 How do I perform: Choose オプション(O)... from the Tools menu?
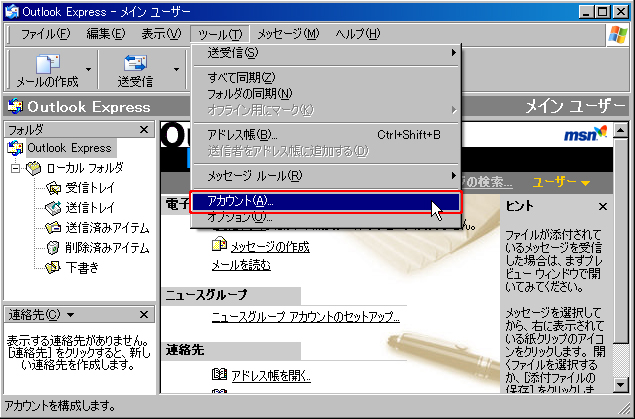[x=326, y=218]
